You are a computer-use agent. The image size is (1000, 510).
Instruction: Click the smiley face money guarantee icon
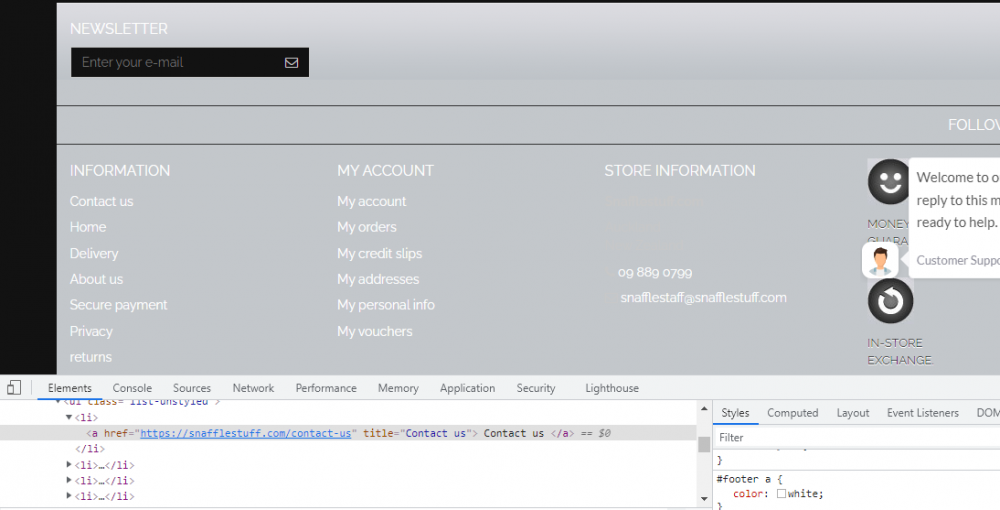click(x=888, y=181)
